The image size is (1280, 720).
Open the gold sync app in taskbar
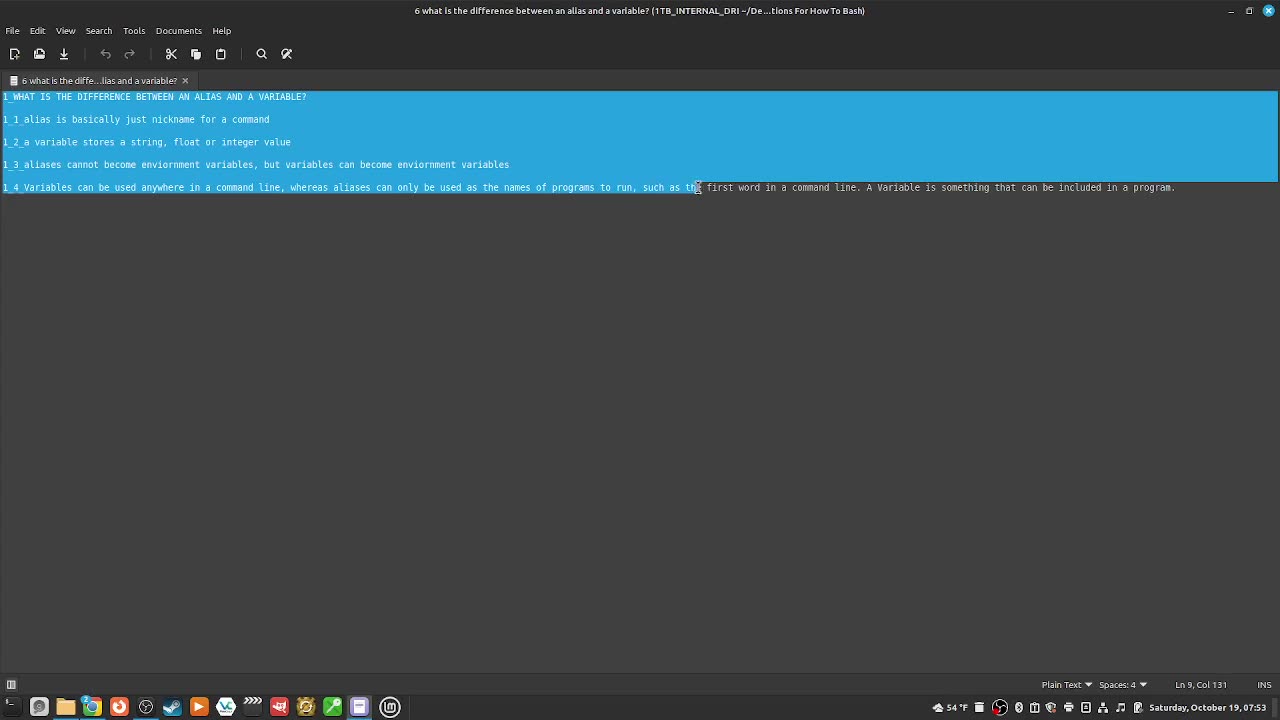point(306,707)
